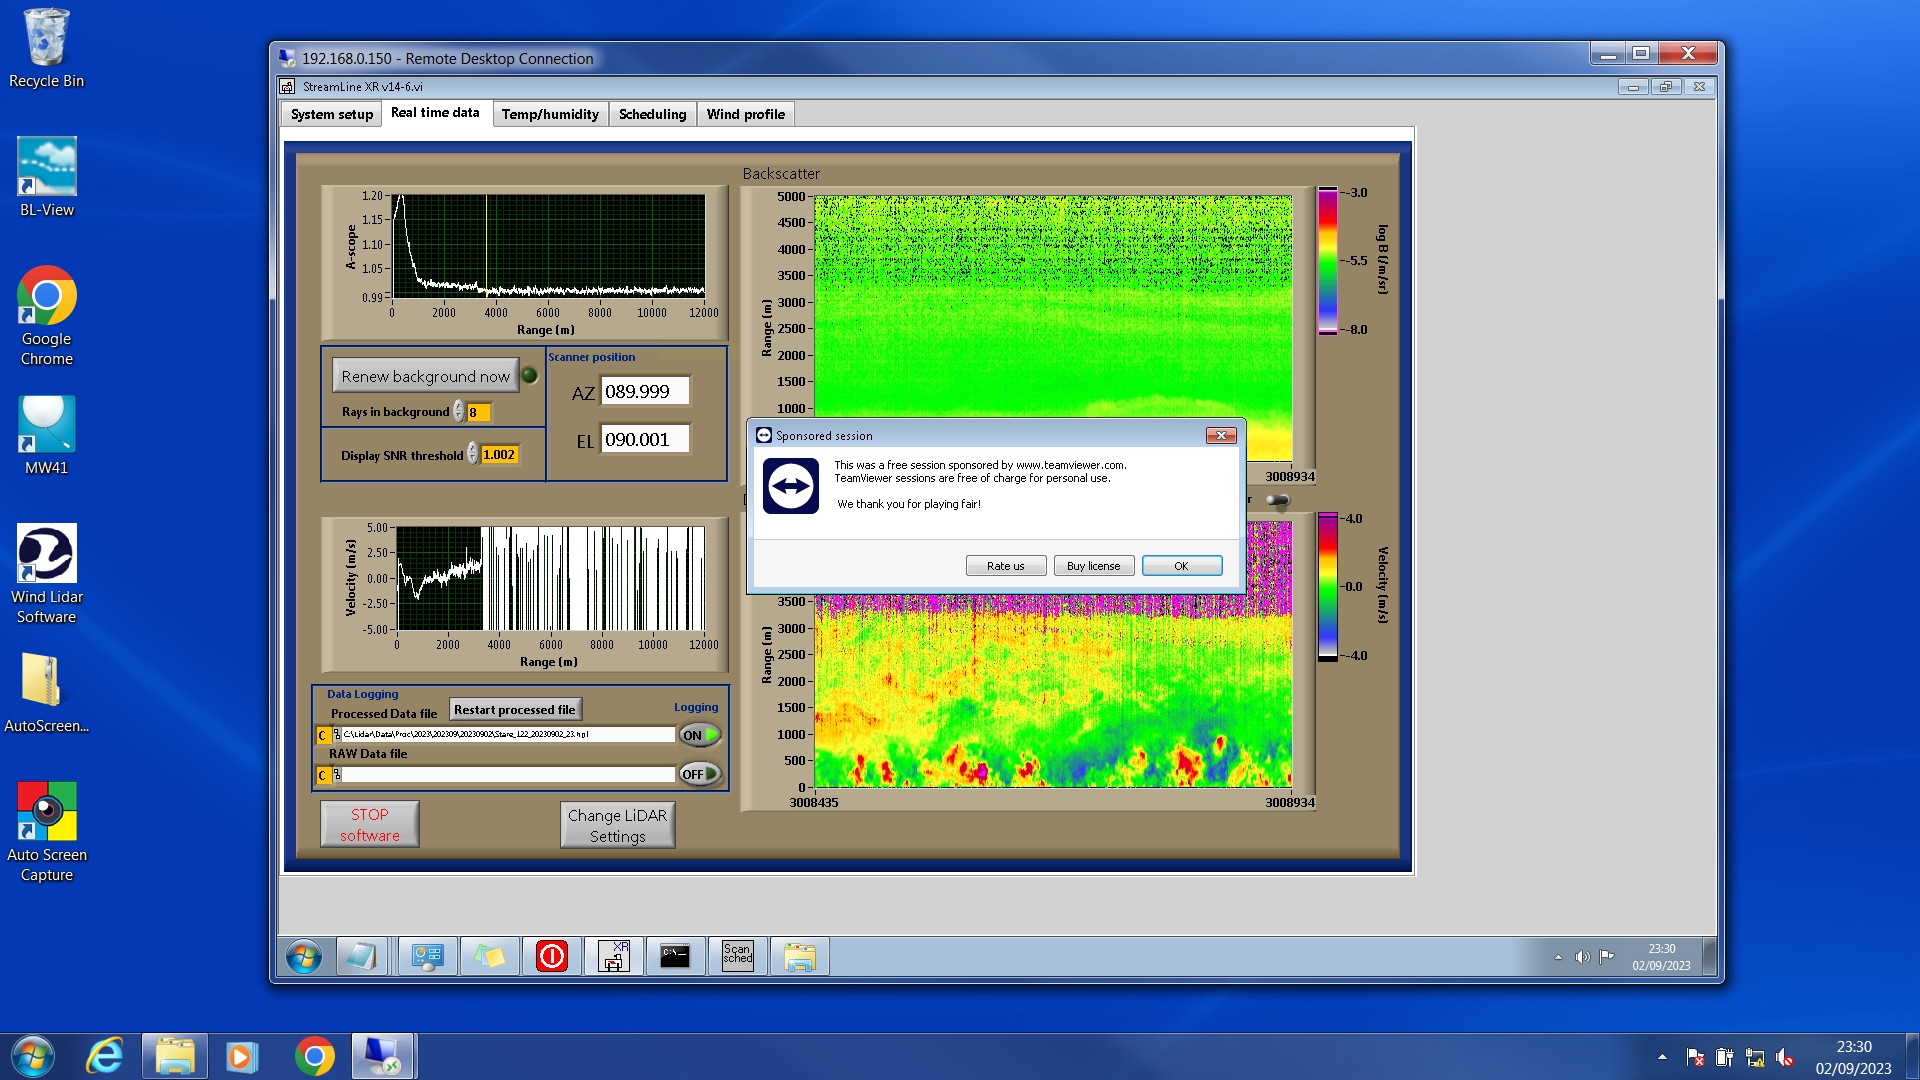Click the red power icon in the remote taskbar
Screen dimensions: 1920x1080
[x=552, y=957]
